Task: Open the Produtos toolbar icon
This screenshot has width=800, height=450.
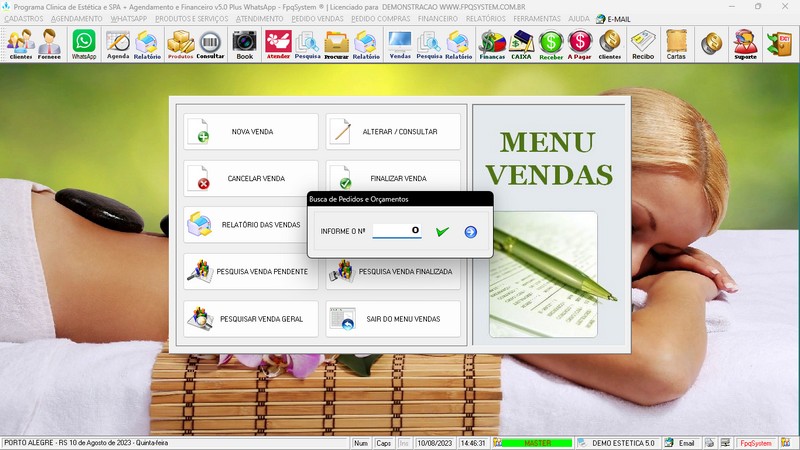Action: pyautogui.click(x=181, y=44)
